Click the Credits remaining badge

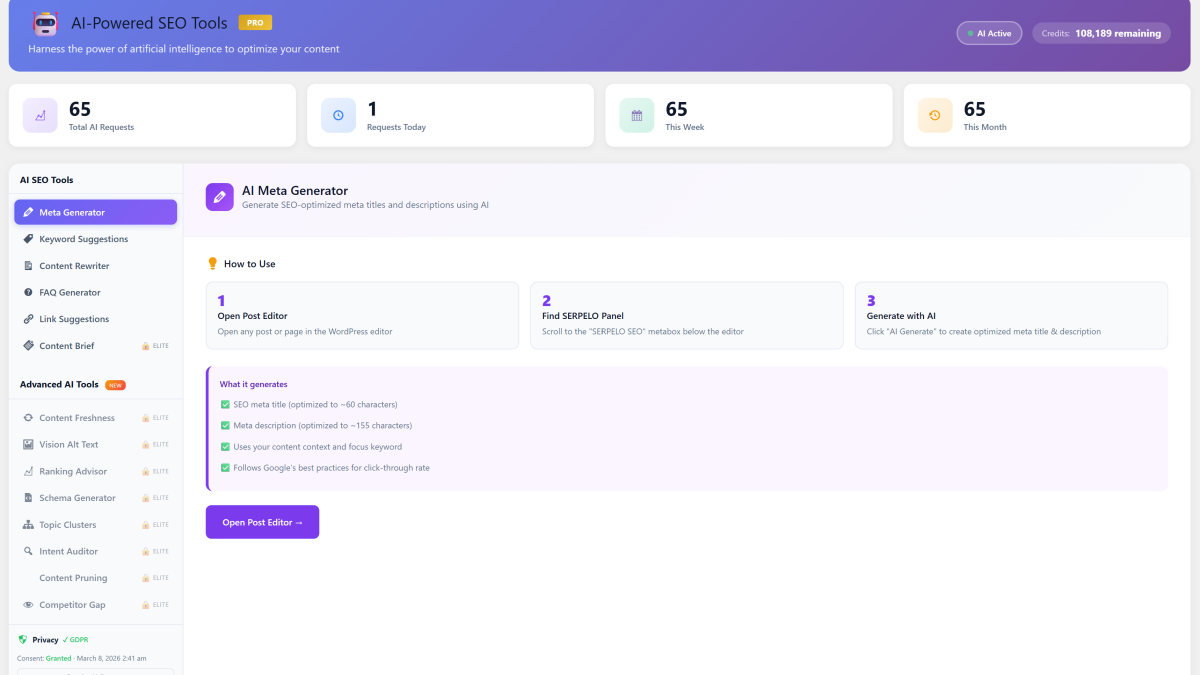click(1101, 32)
